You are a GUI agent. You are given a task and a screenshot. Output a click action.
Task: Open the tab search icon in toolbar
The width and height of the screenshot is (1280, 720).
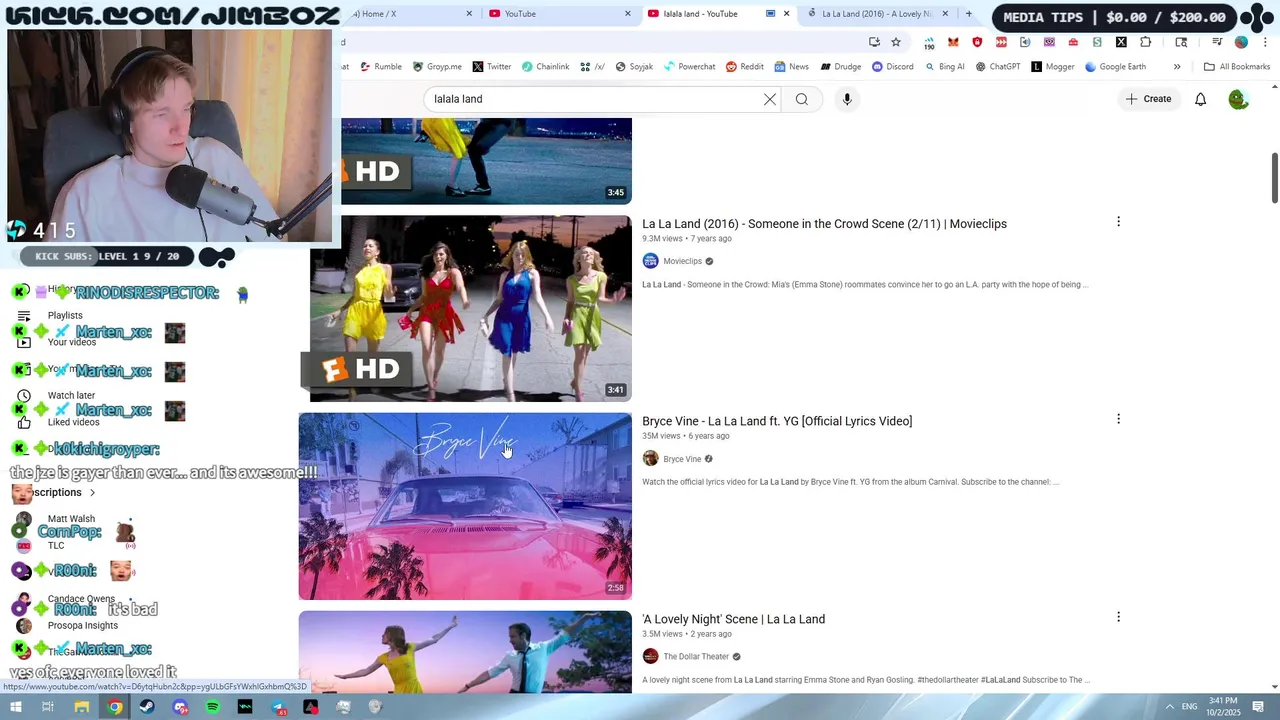click(1181, 42)
